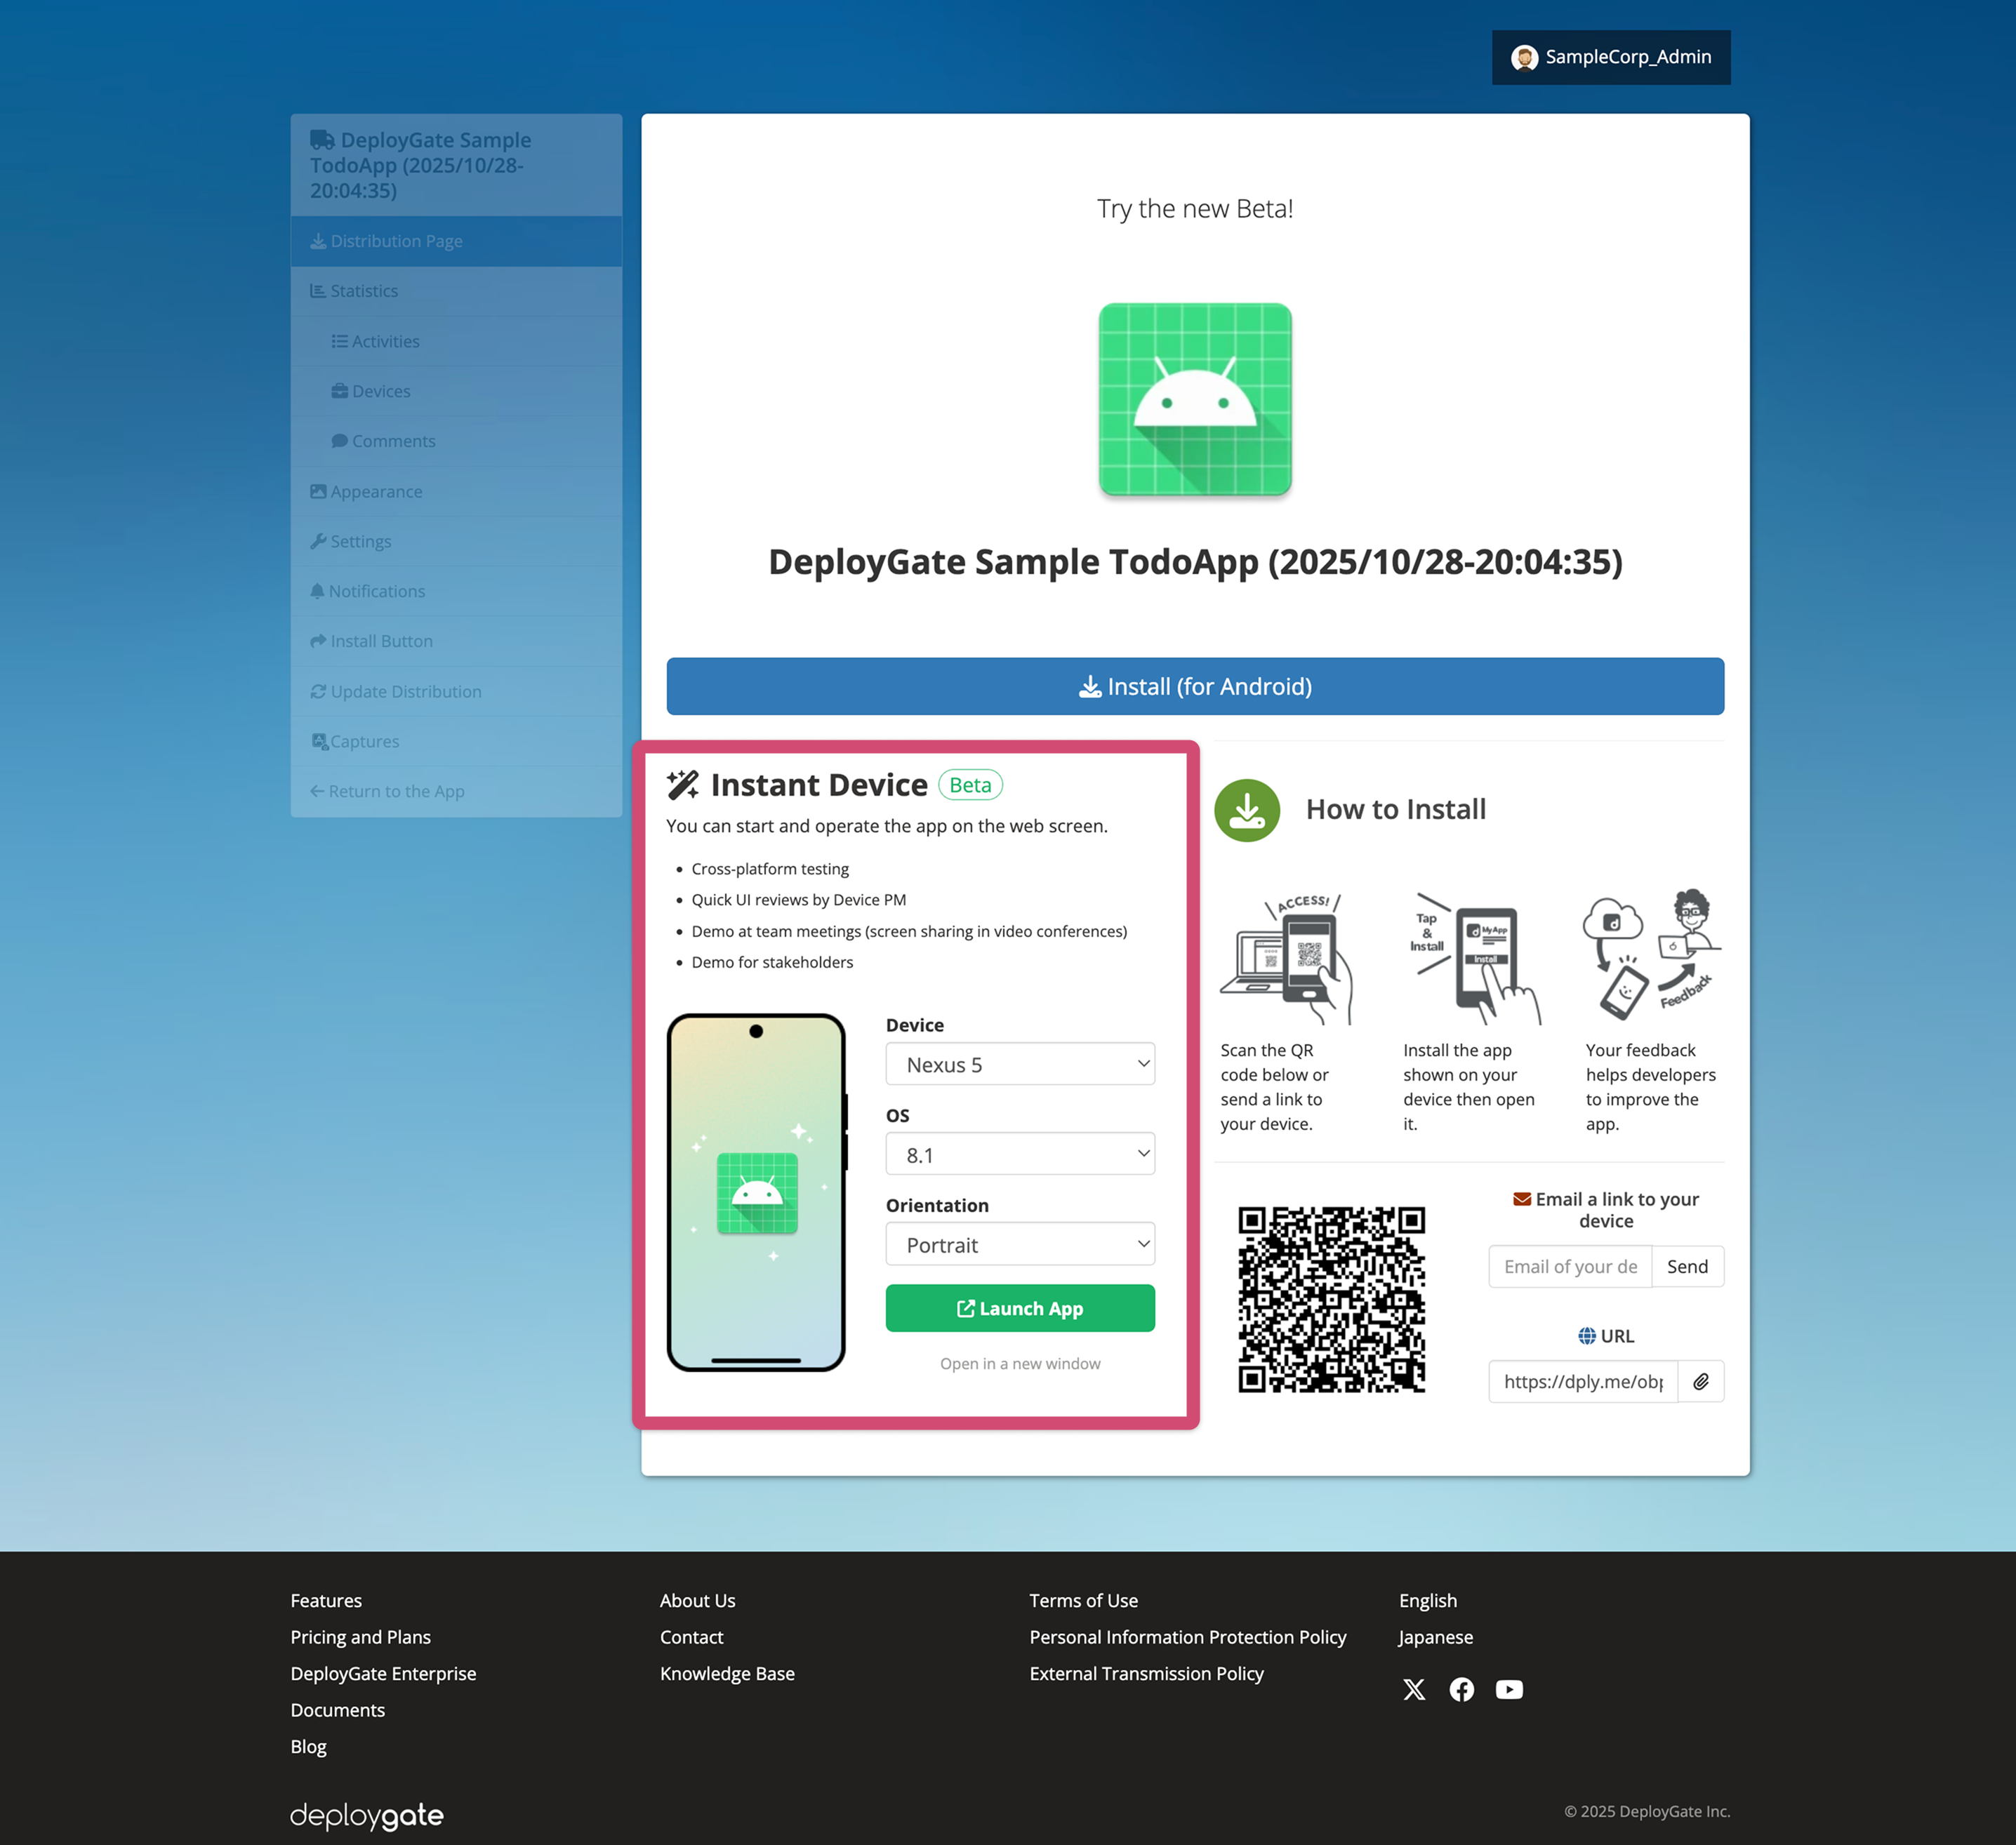
Task: Click the SampleCorp_Admin avatar button
Action: 1610,57
